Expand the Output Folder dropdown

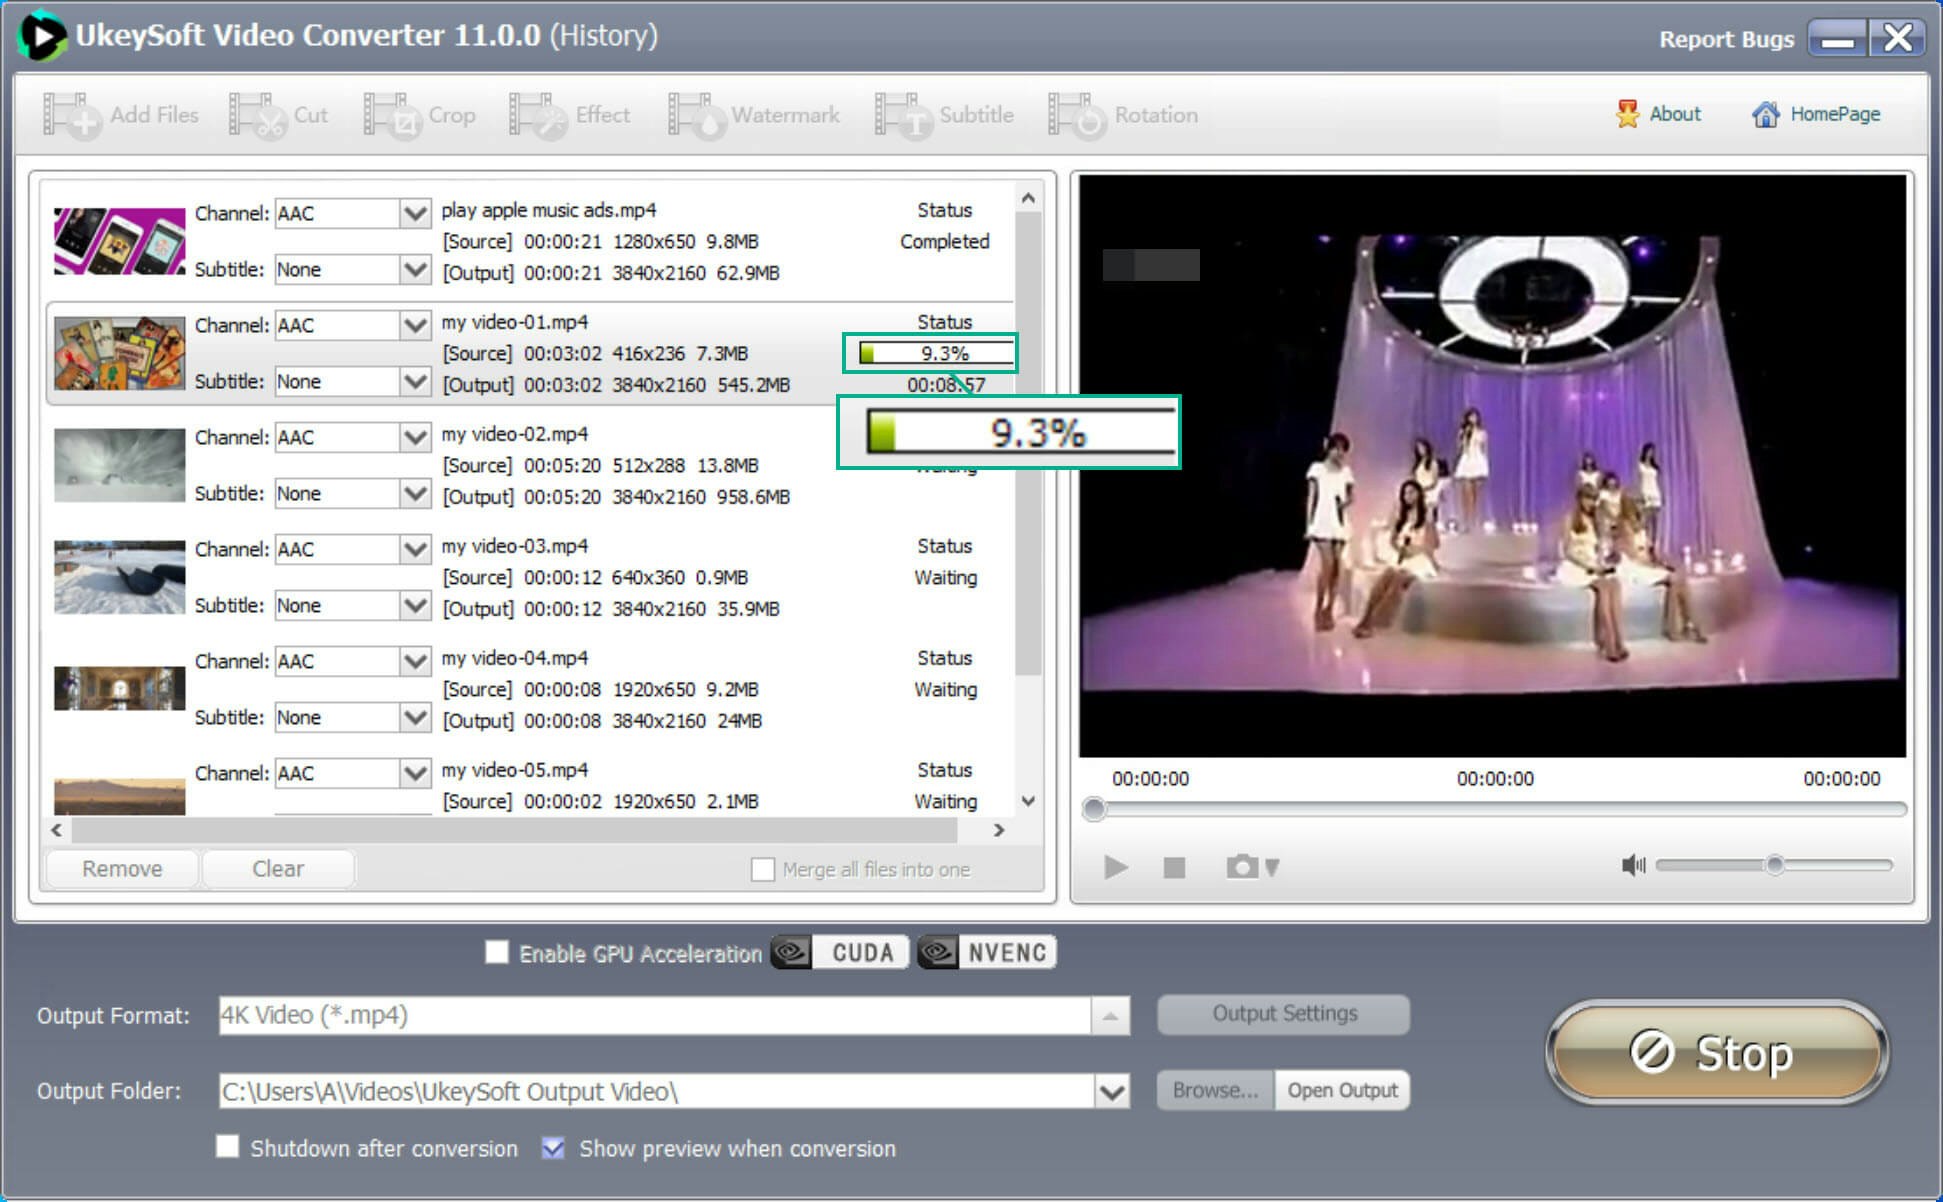(1111, 1091)
